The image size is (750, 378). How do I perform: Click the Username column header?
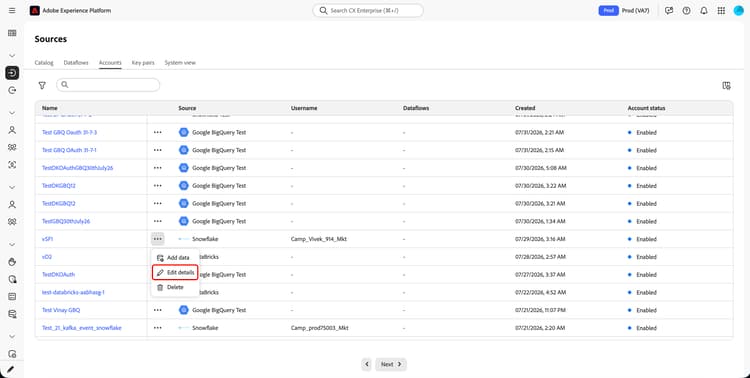pyautogui.click(x=304, y=108)
